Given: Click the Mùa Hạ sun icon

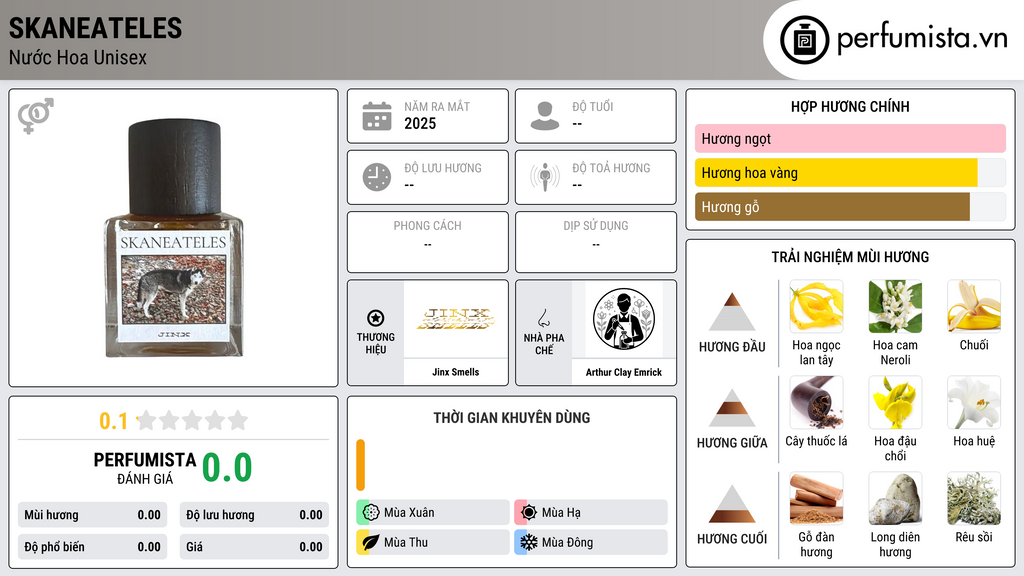Looking at the screenshot, I should coord(529,512).
